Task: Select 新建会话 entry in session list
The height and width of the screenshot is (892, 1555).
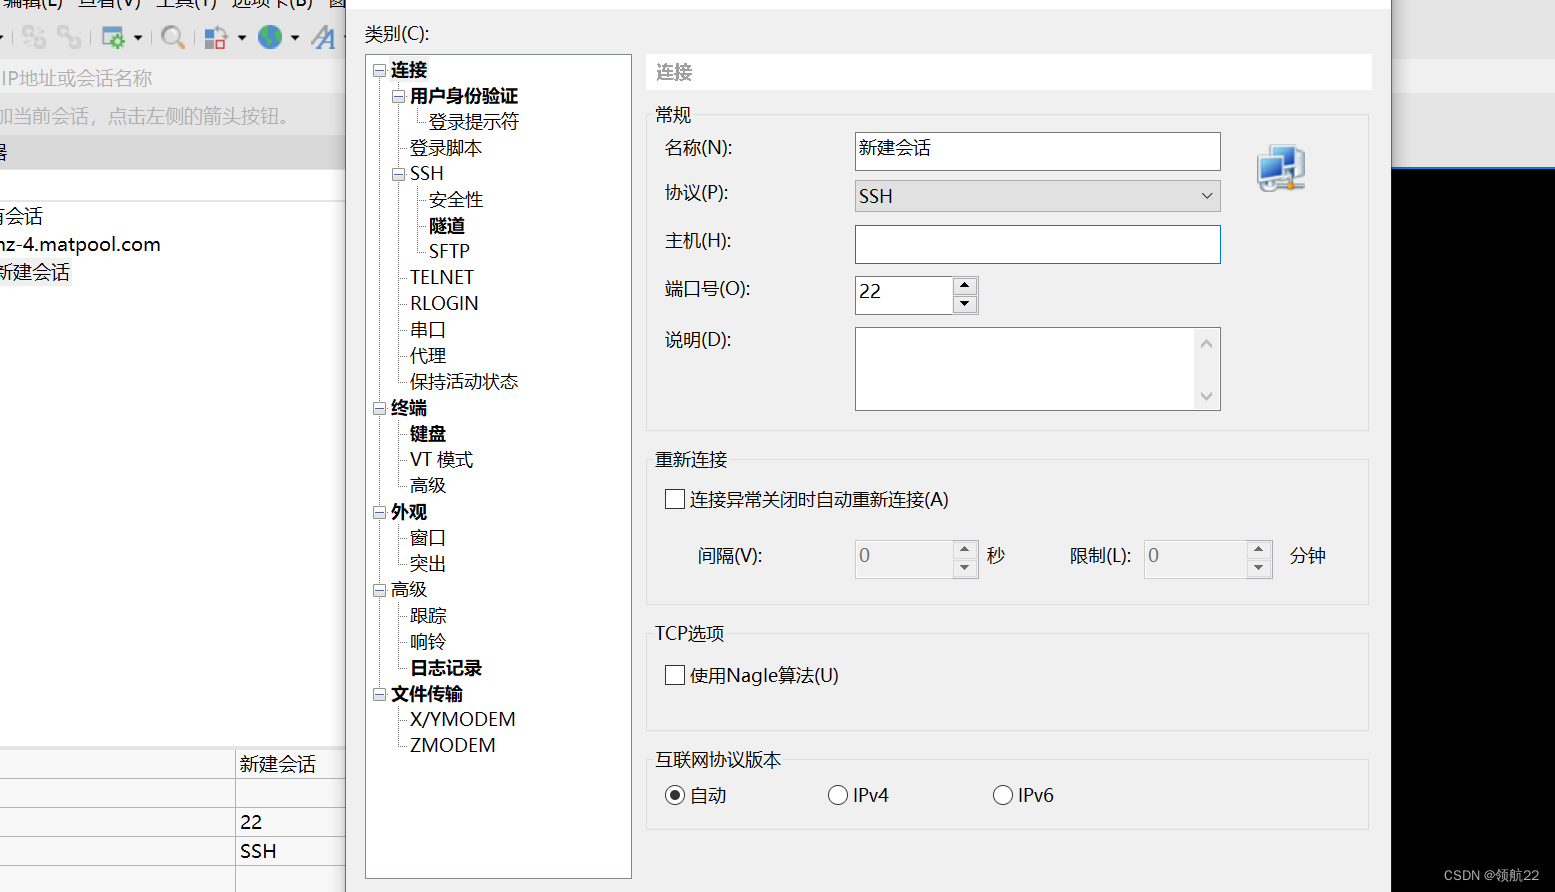Action: point(35,272)
